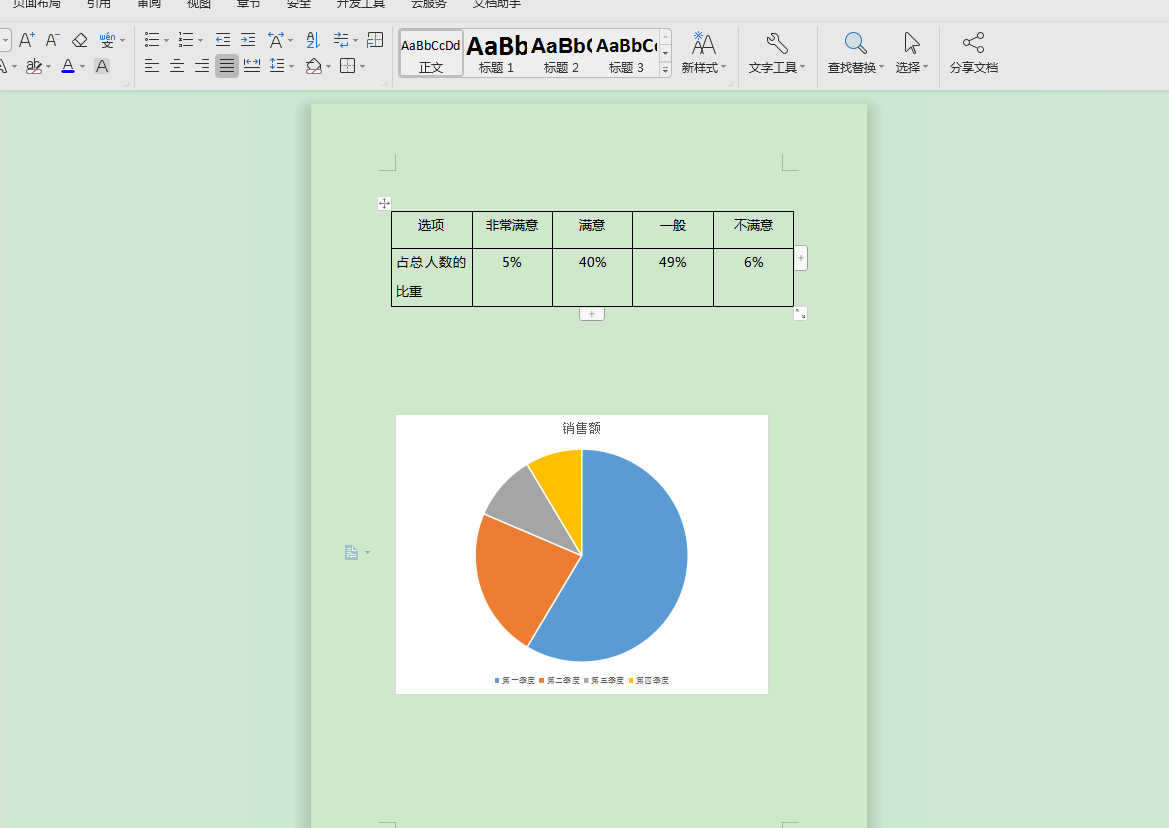Click the add column plus button beside the table
The image size is (1169, 828).
click(x=801, y=258)
